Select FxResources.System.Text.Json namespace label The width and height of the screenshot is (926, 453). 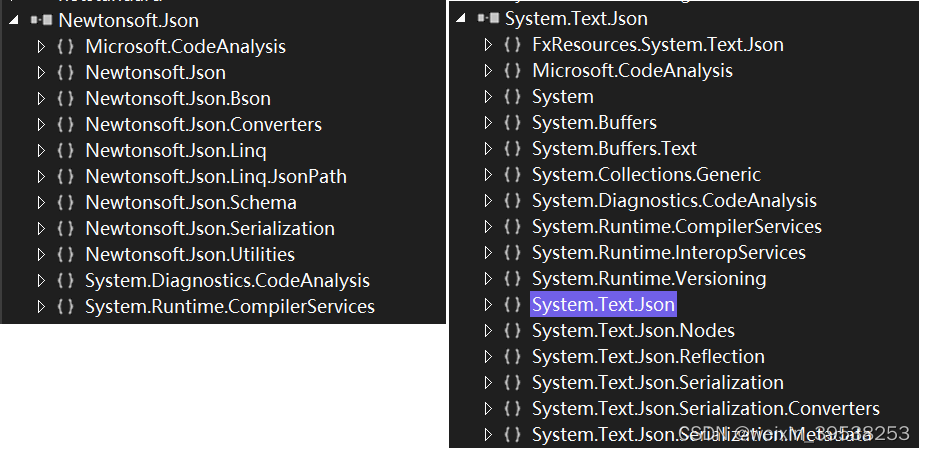coord(658,45)
